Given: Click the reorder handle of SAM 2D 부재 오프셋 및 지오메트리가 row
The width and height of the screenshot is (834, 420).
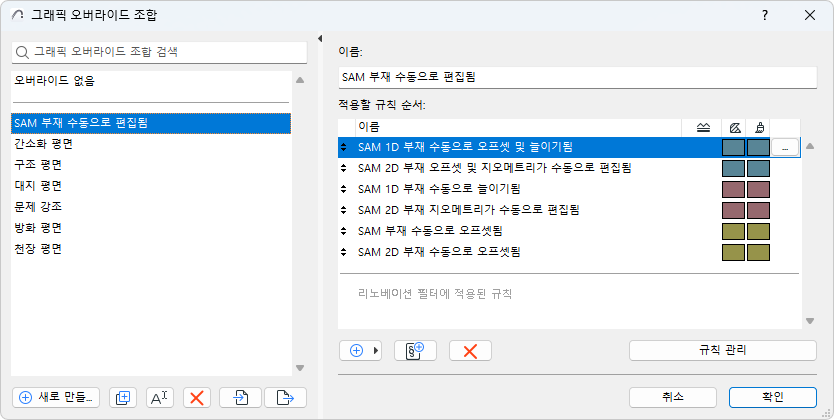Looking at the screenshot, I should [x=344, y=168].
